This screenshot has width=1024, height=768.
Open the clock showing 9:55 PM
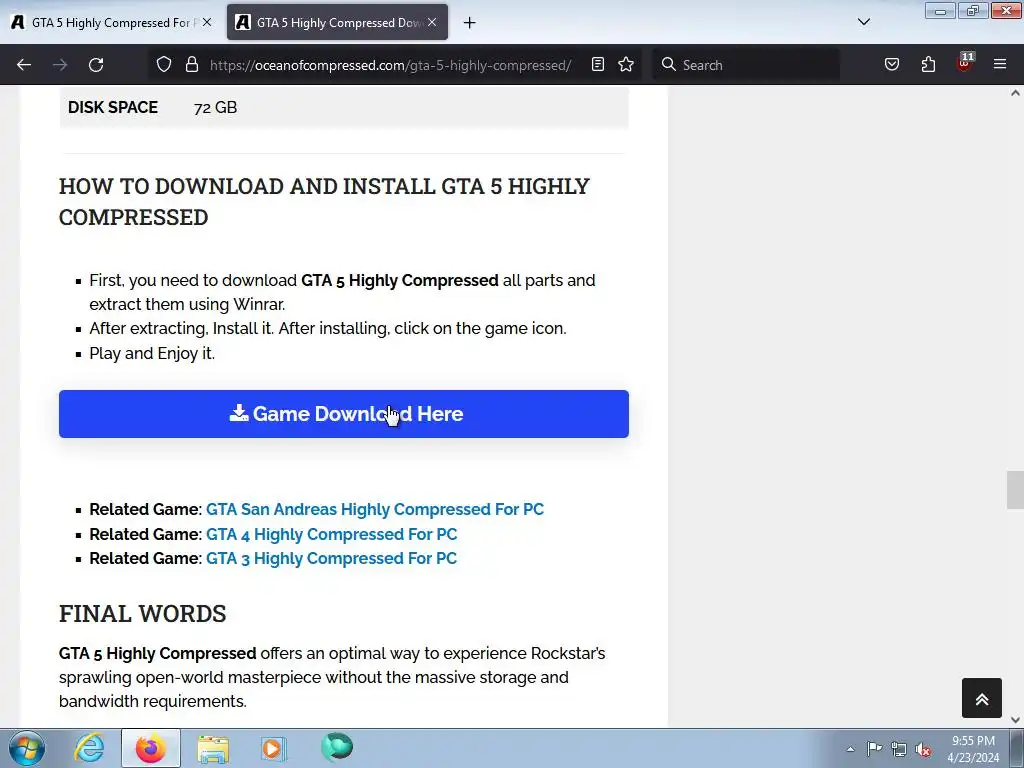(x=973, y=749)
